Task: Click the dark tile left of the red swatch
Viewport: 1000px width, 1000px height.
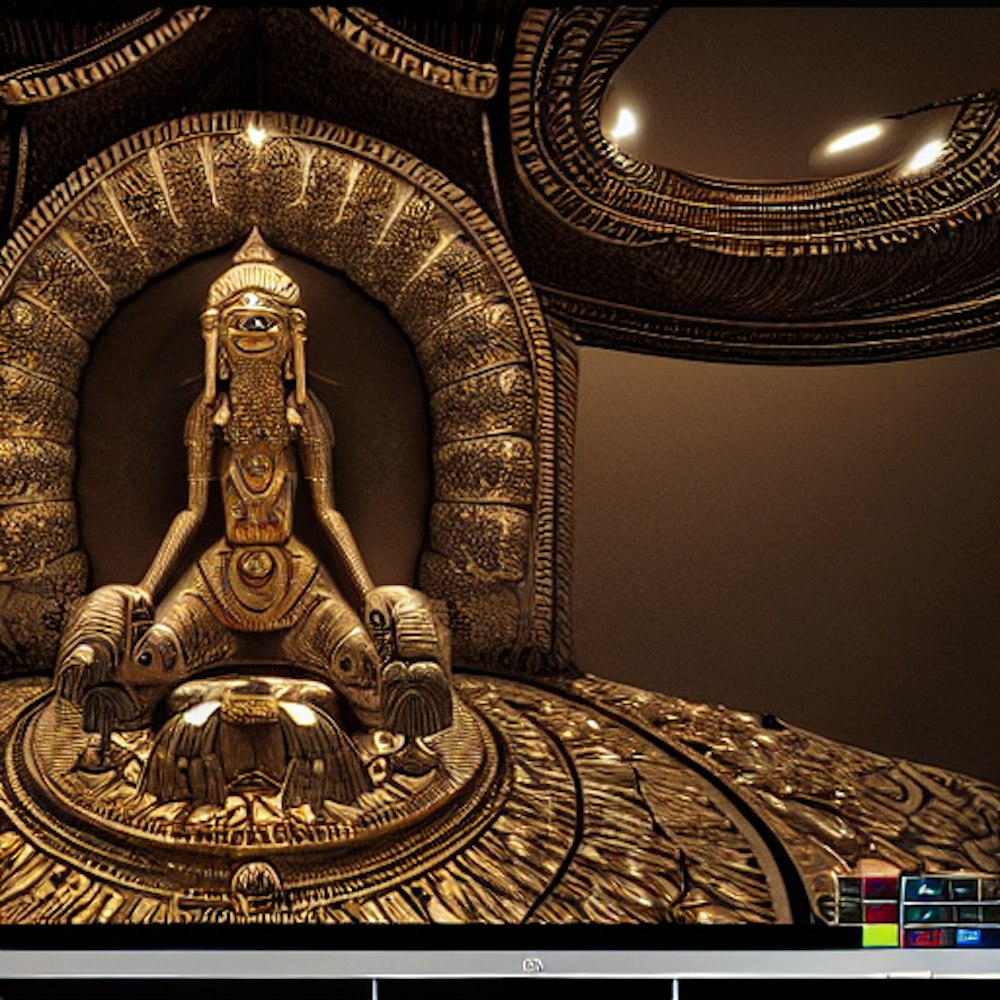Action: coord(850,913)
